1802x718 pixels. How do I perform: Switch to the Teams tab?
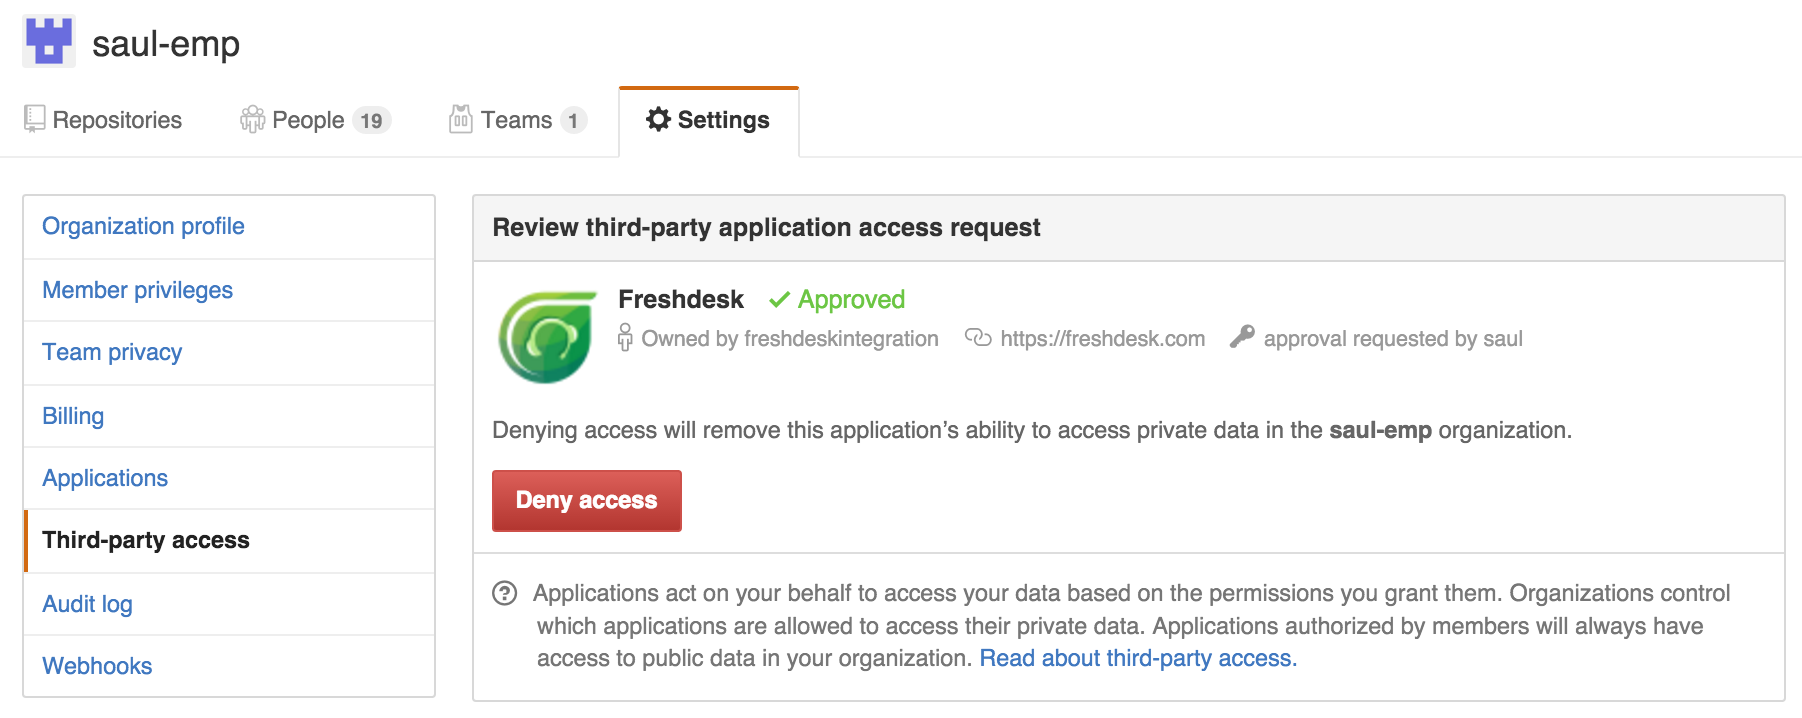(x=518, y=120)
